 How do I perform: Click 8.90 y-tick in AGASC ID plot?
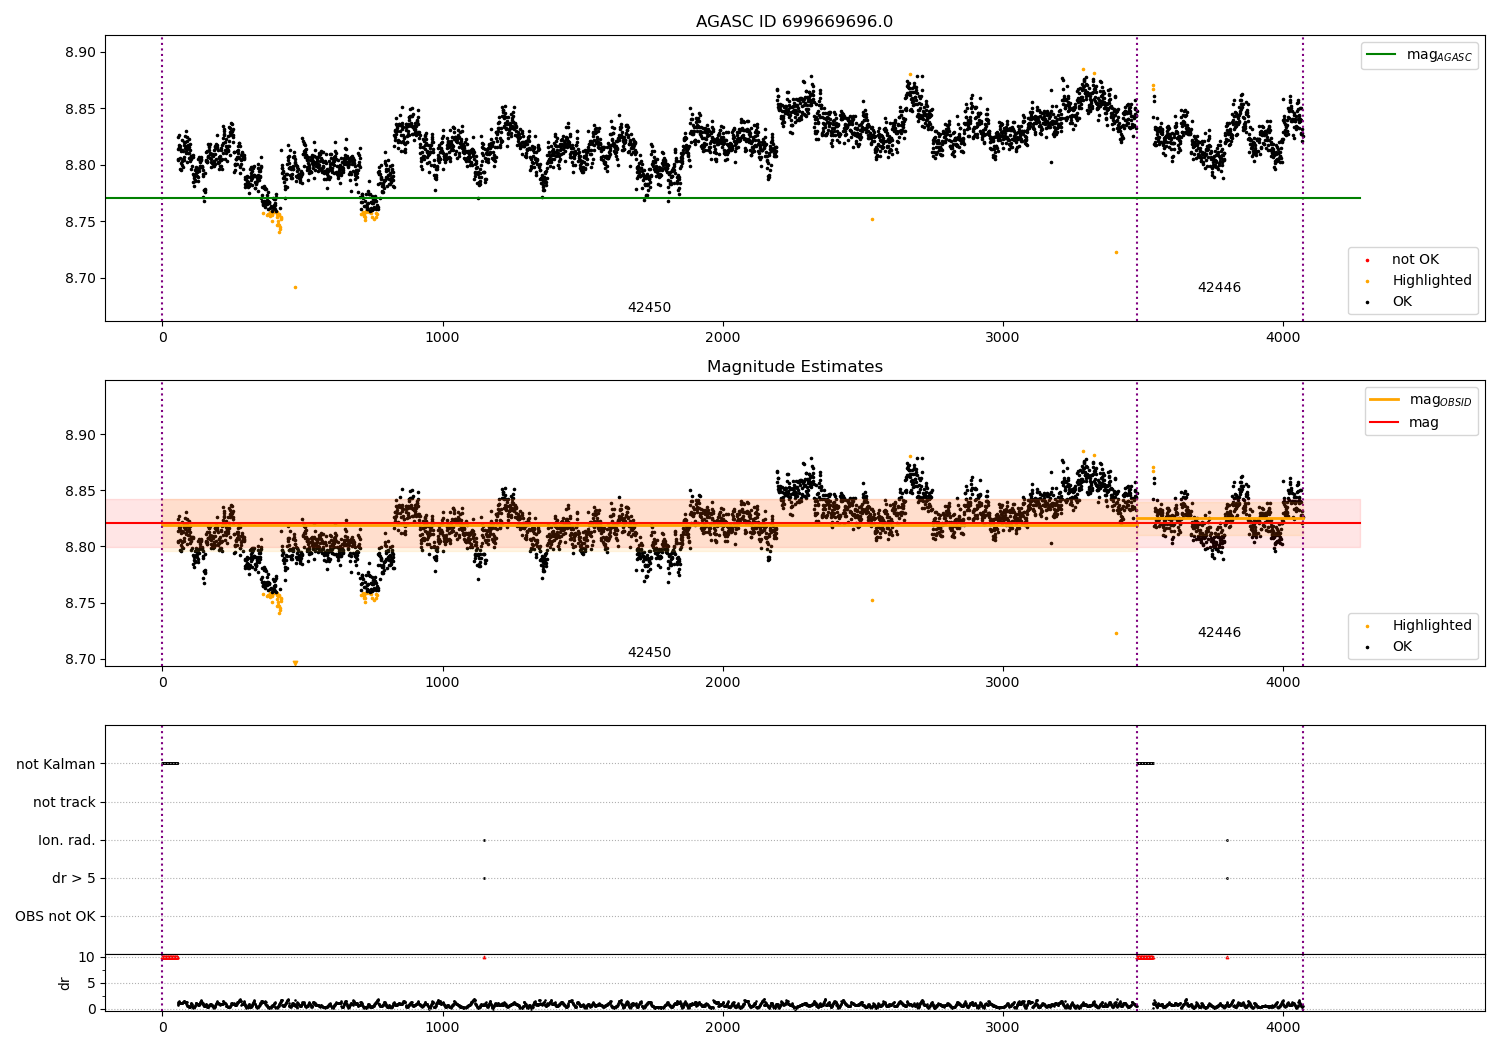coord(79,53)
